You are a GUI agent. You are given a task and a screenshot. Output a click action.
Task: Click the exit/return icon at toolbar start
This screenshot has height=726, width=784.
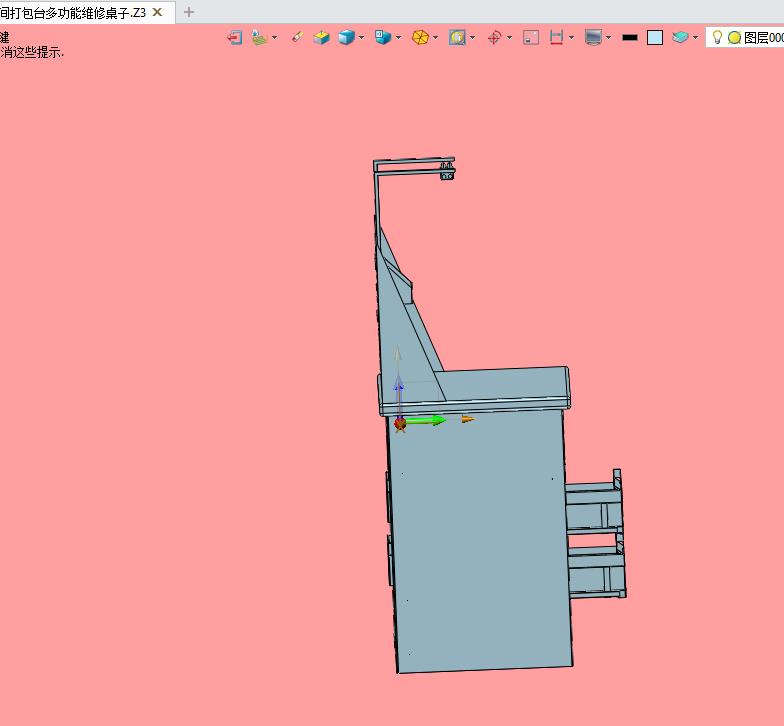pyautogui.click(x=234, y=37)
